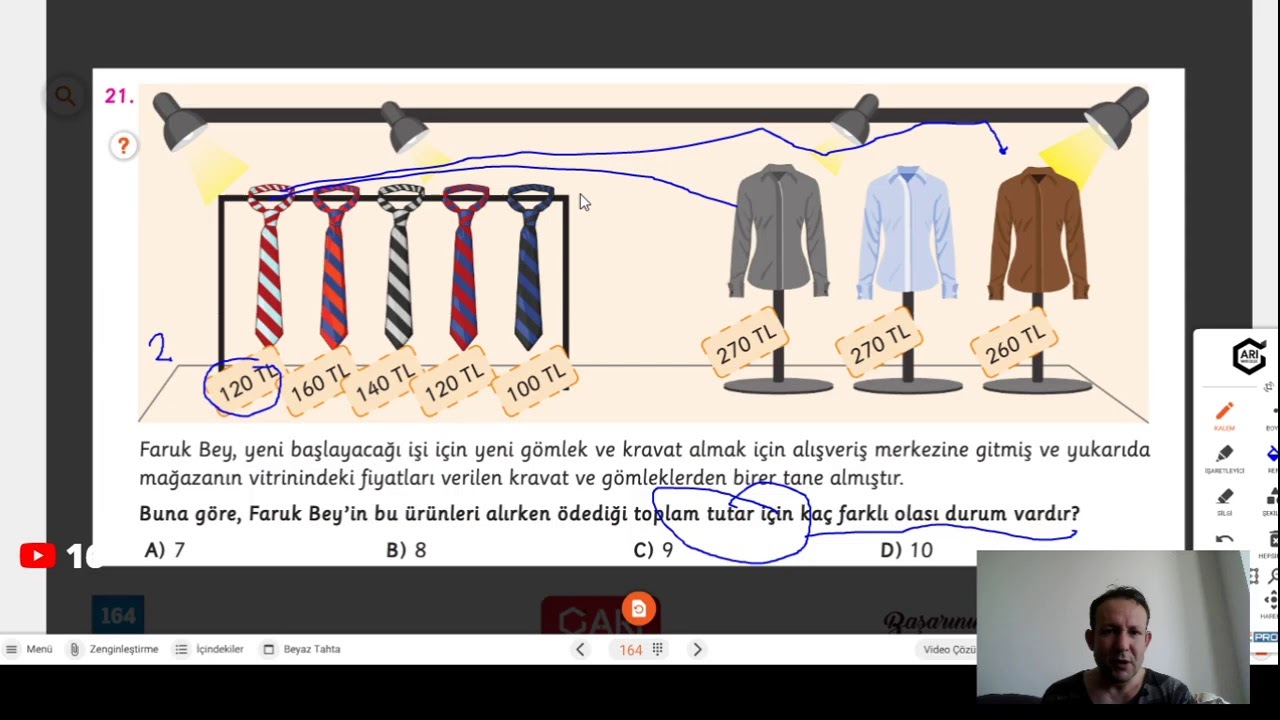This screenshot has height=720, width=1280.
Task: Select answer option B) 8
Action: [x=406, y=550]
